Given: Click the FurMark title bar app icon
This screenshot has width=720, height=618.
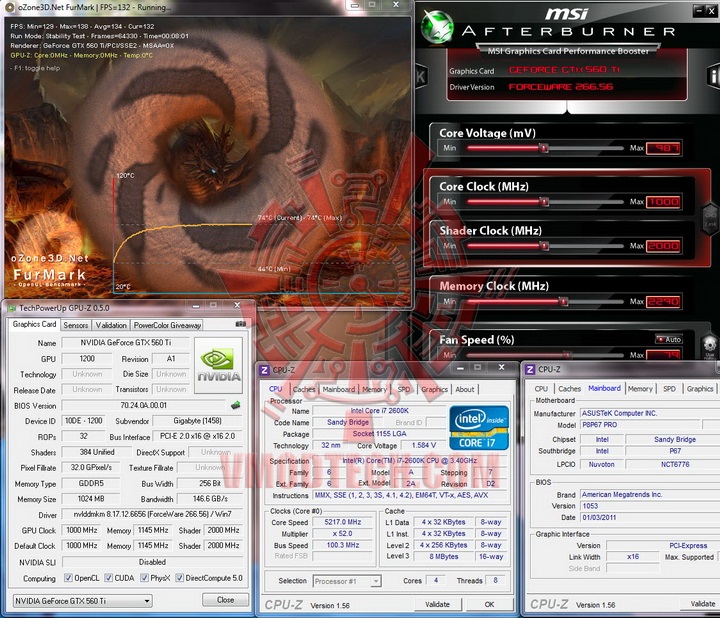Looking at the screenshot, I should (10, 7).
